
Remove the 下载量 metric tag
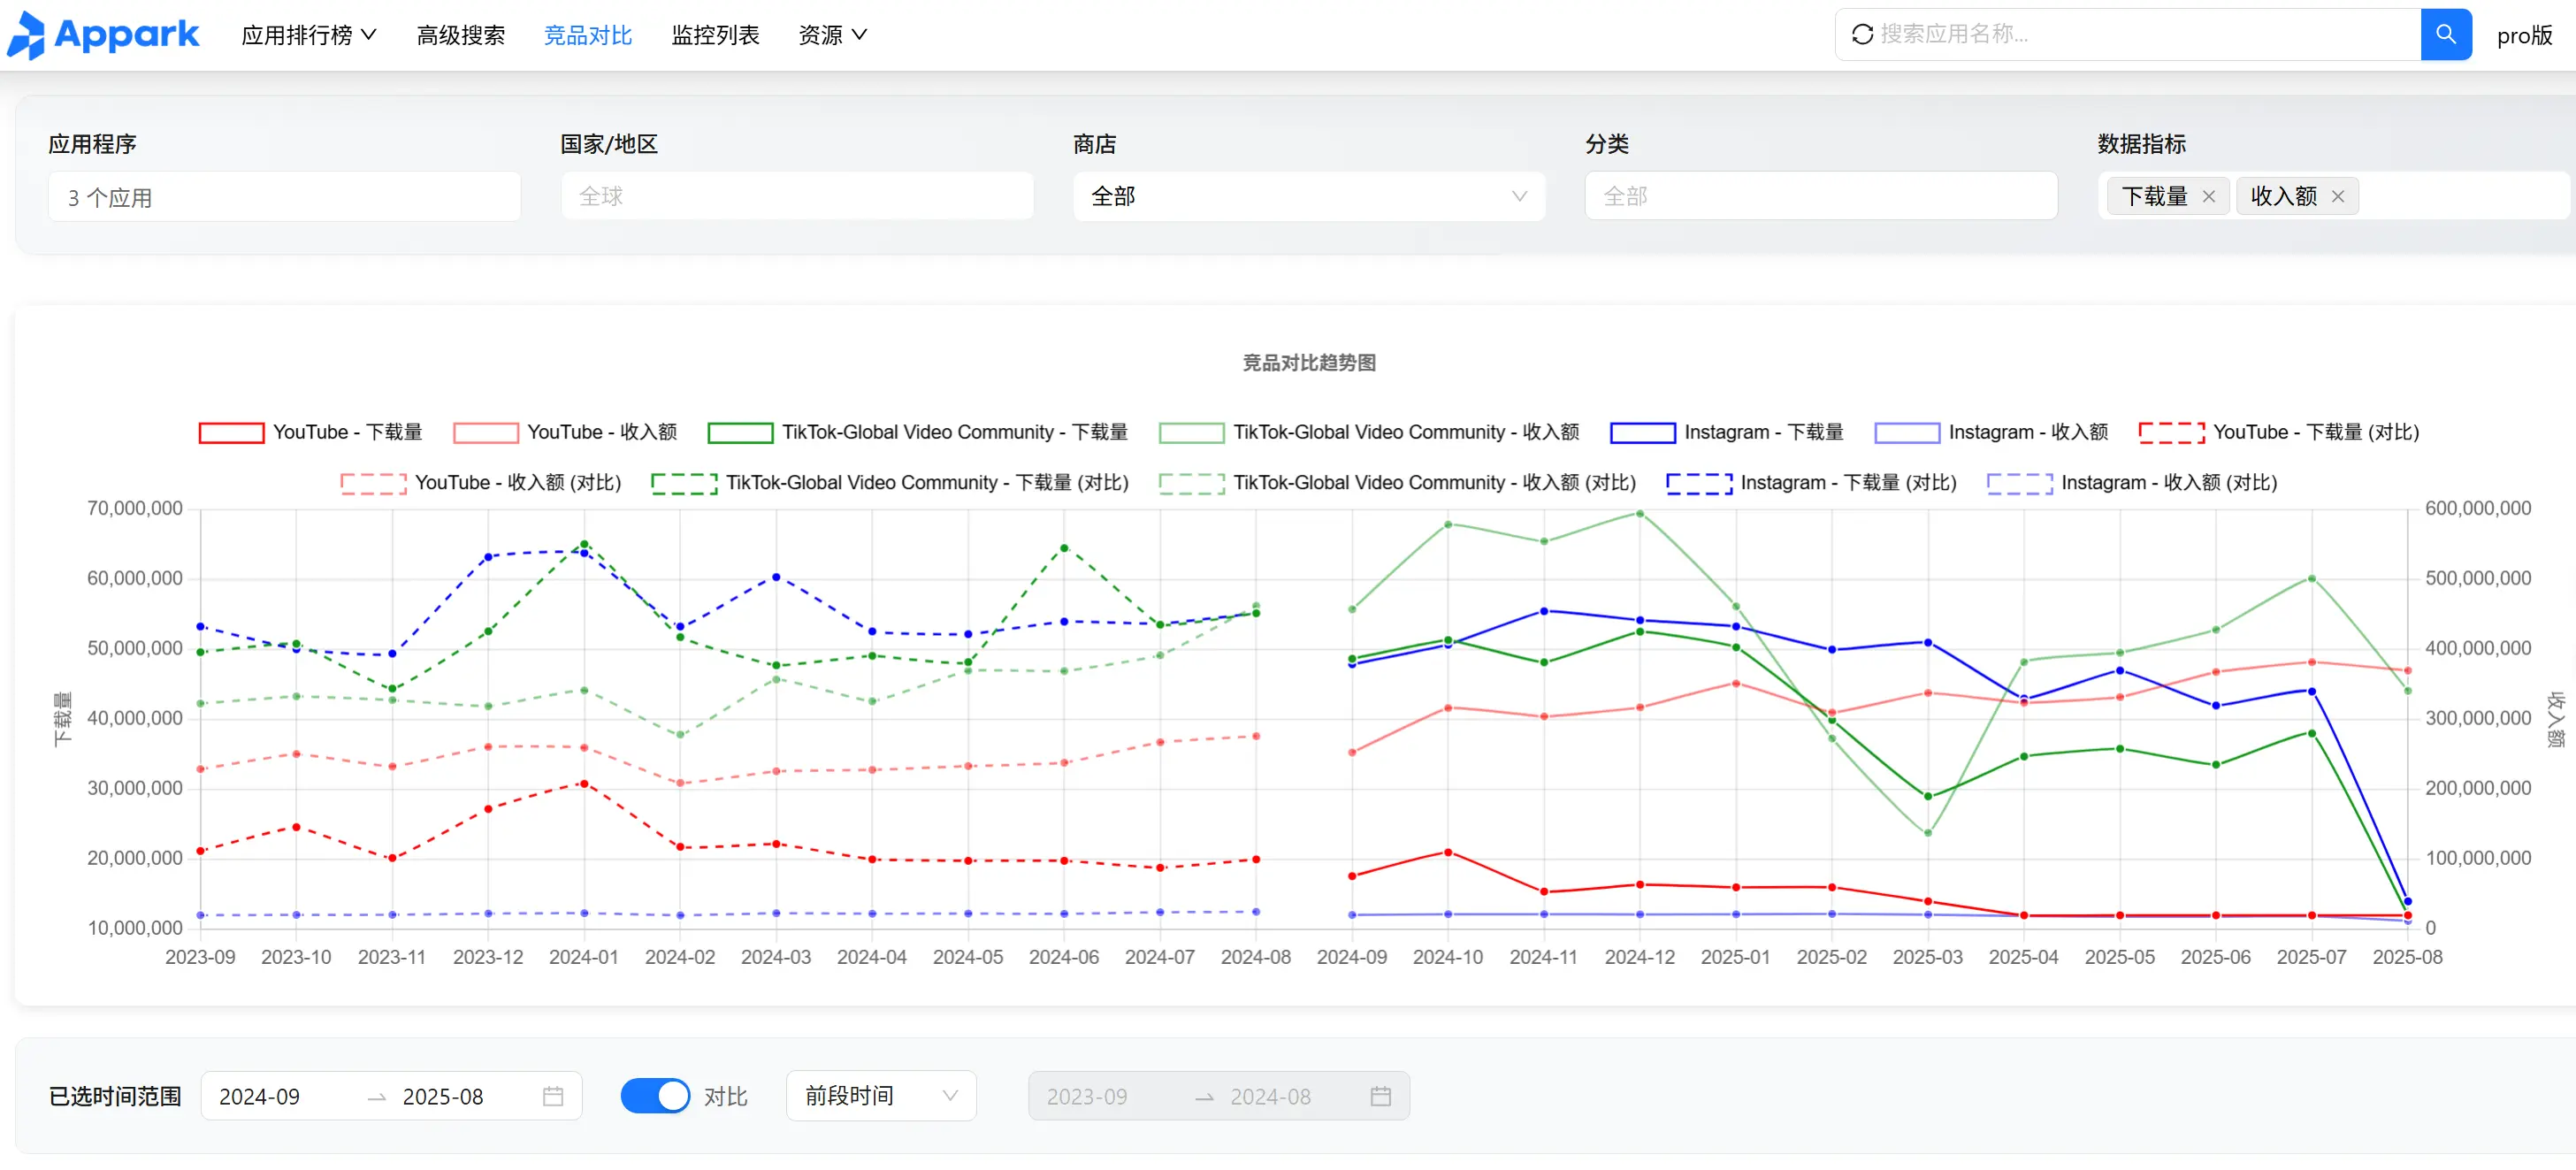click(x=2208, y=197)
